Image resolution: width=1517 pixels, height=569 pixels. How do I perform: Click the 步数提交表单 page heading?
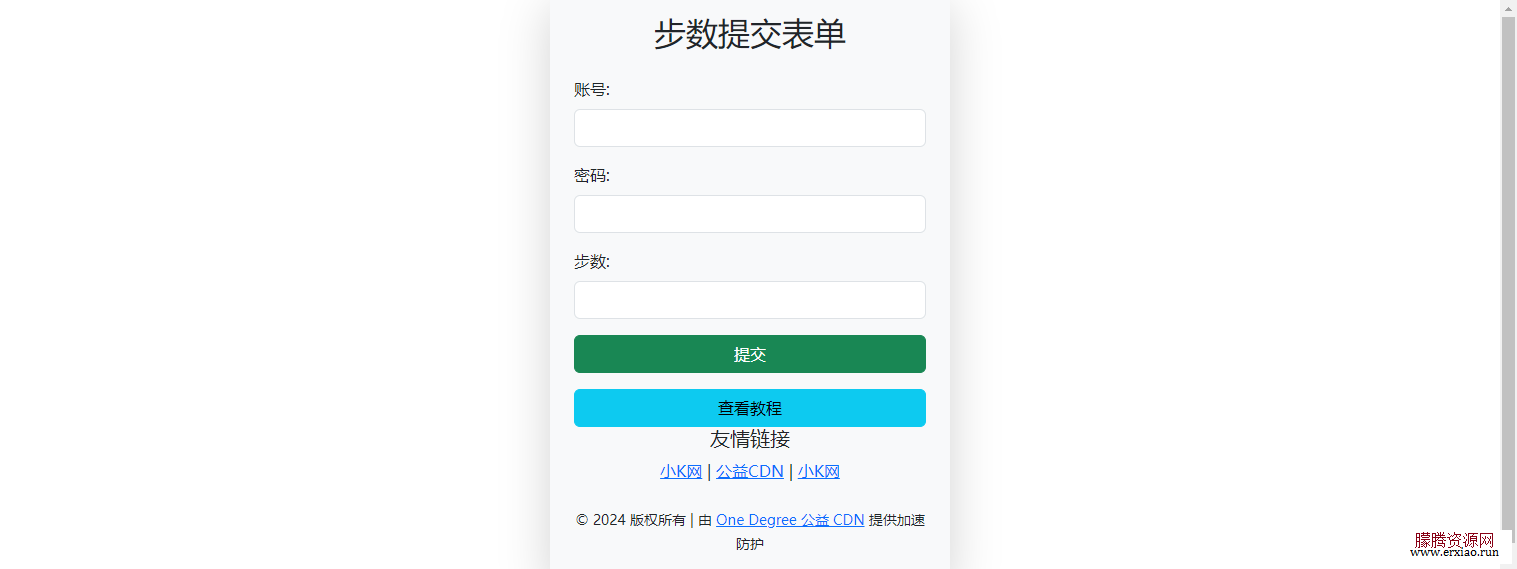750,35
